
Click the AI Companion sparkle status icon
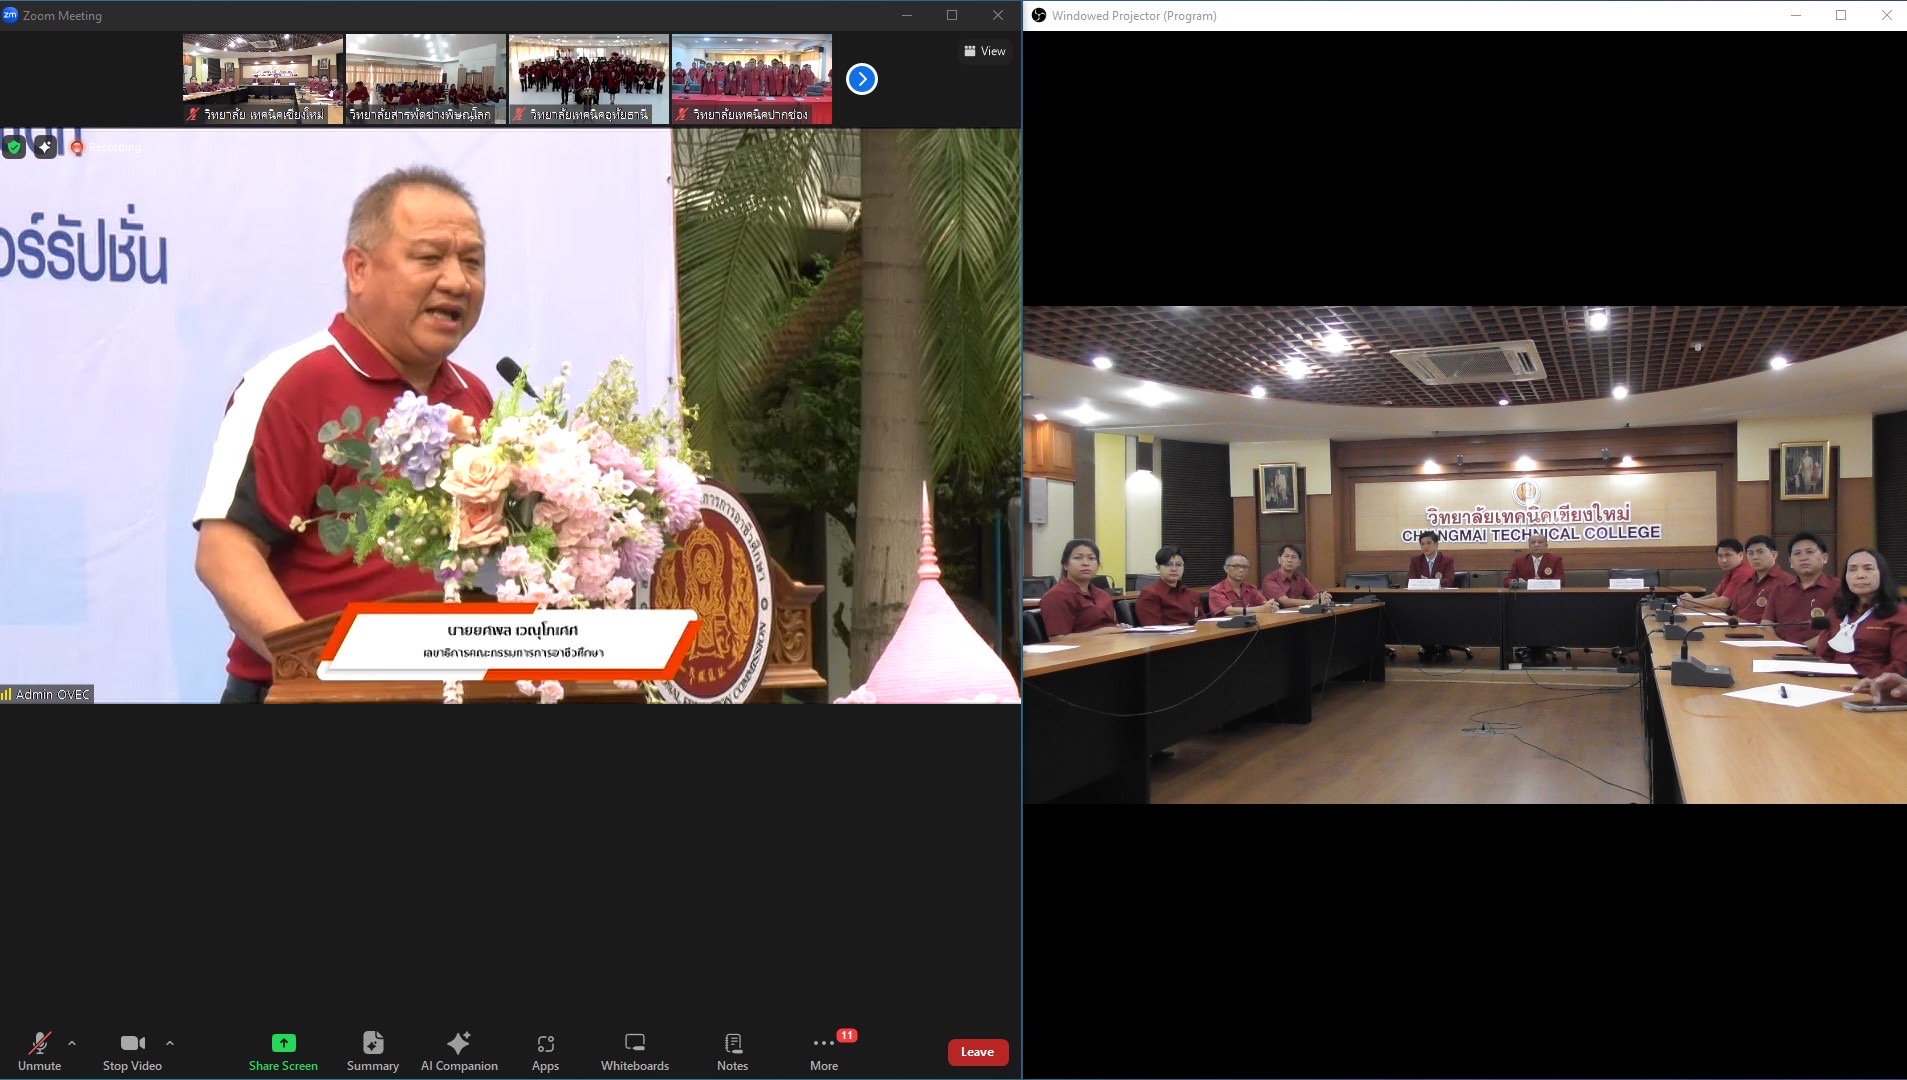[45, 147]
